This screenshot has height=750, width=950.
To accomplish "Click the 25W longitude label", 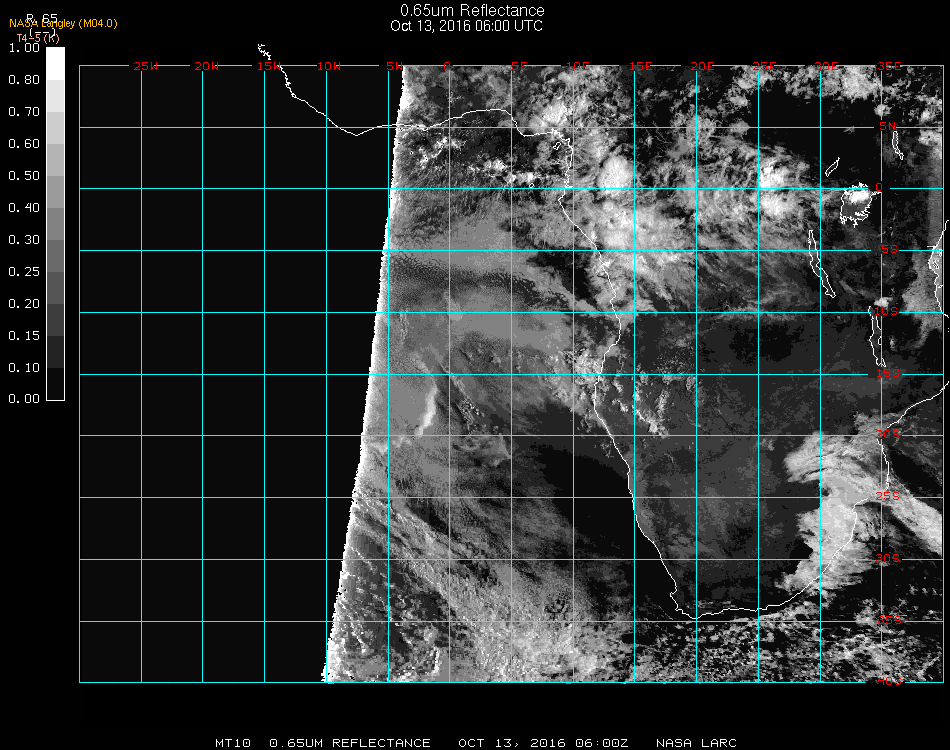I will tap(145, 66).
